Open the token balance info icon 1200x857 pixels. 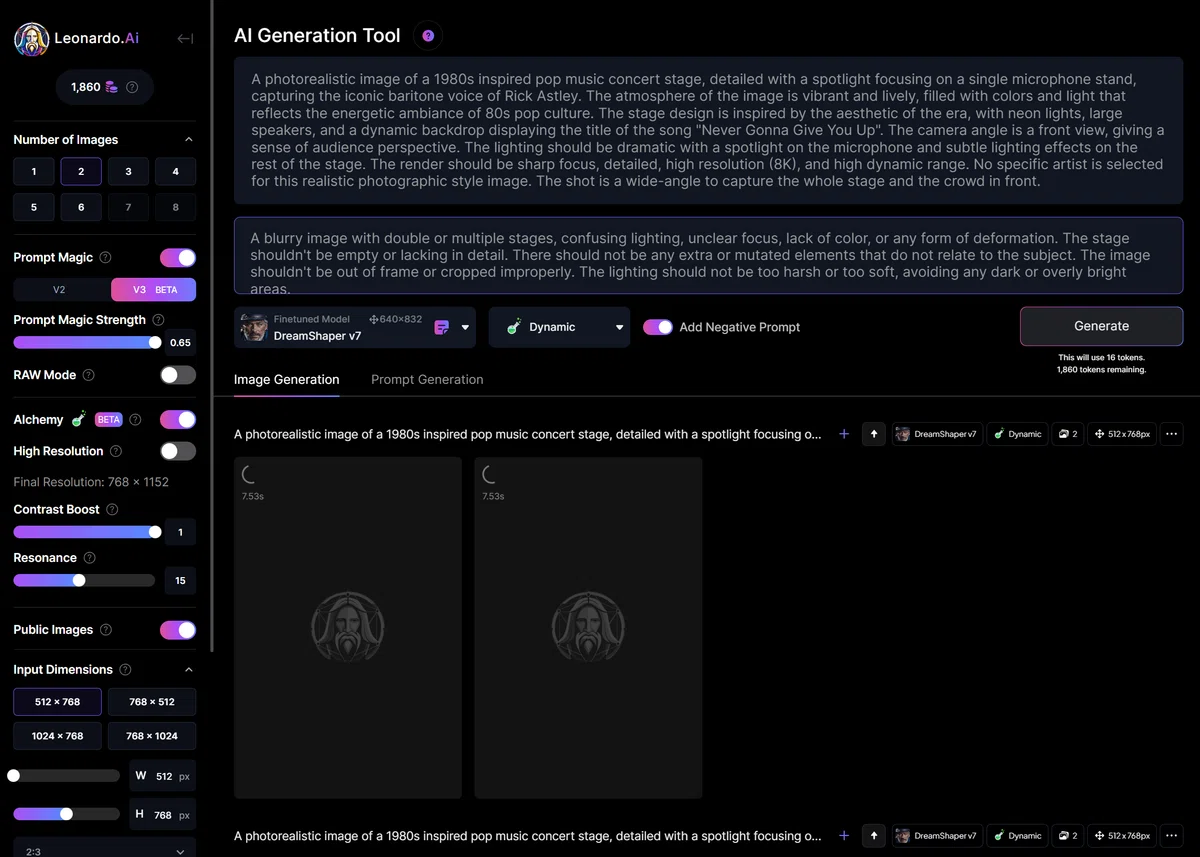point(132,87)
